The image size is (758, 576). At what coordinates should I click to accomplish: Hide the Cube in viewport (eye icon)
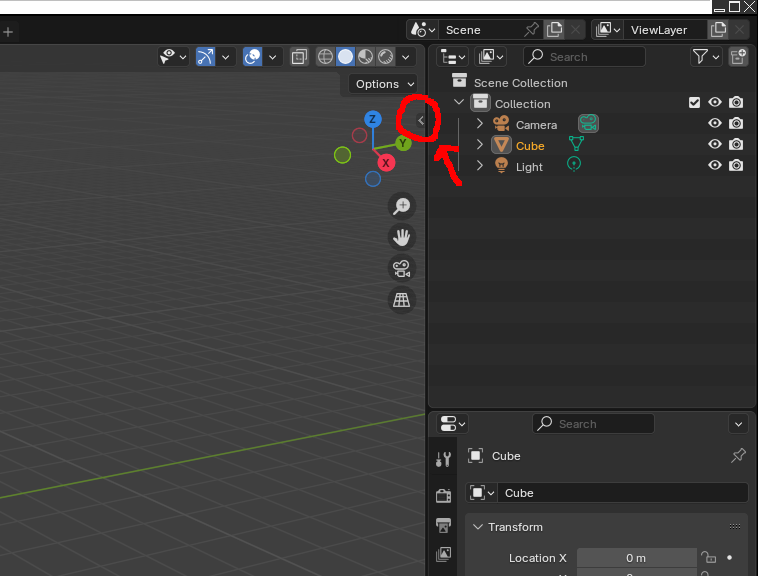pyautogui.click(x=715, y=145)
